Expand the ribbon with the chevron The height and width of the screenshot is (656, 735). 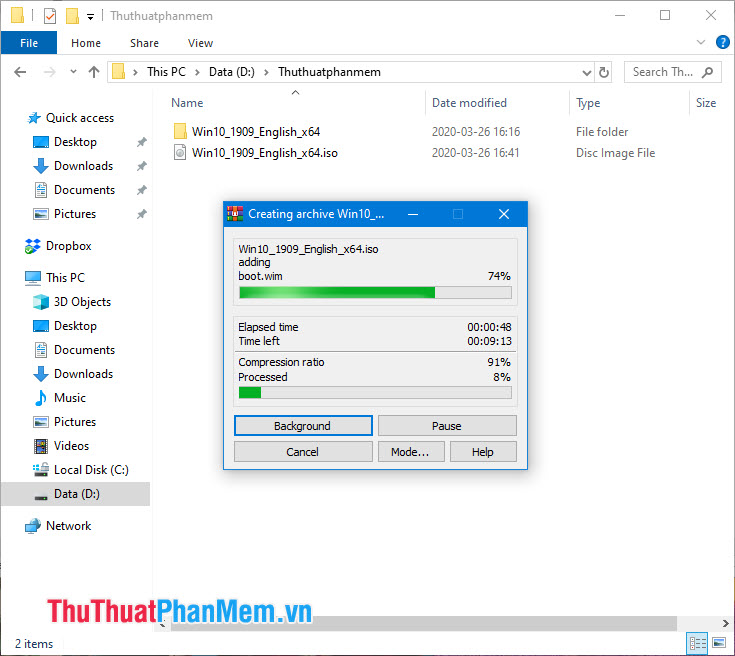(701, 42)
